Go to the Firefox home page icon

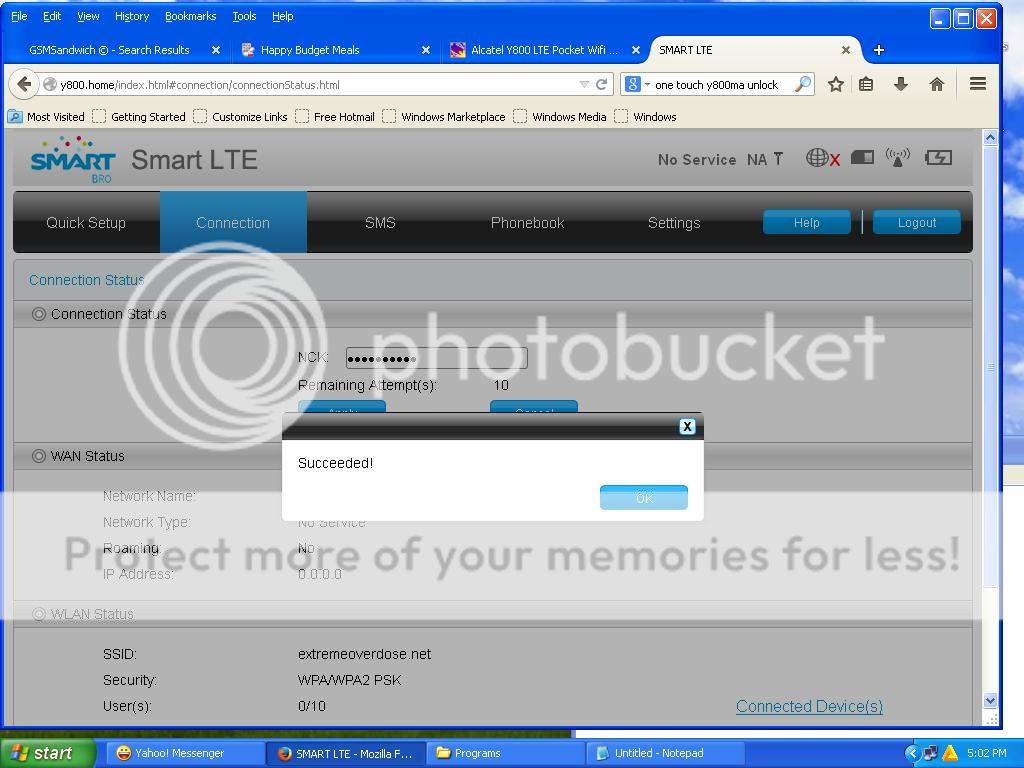[x=937, y=85]
